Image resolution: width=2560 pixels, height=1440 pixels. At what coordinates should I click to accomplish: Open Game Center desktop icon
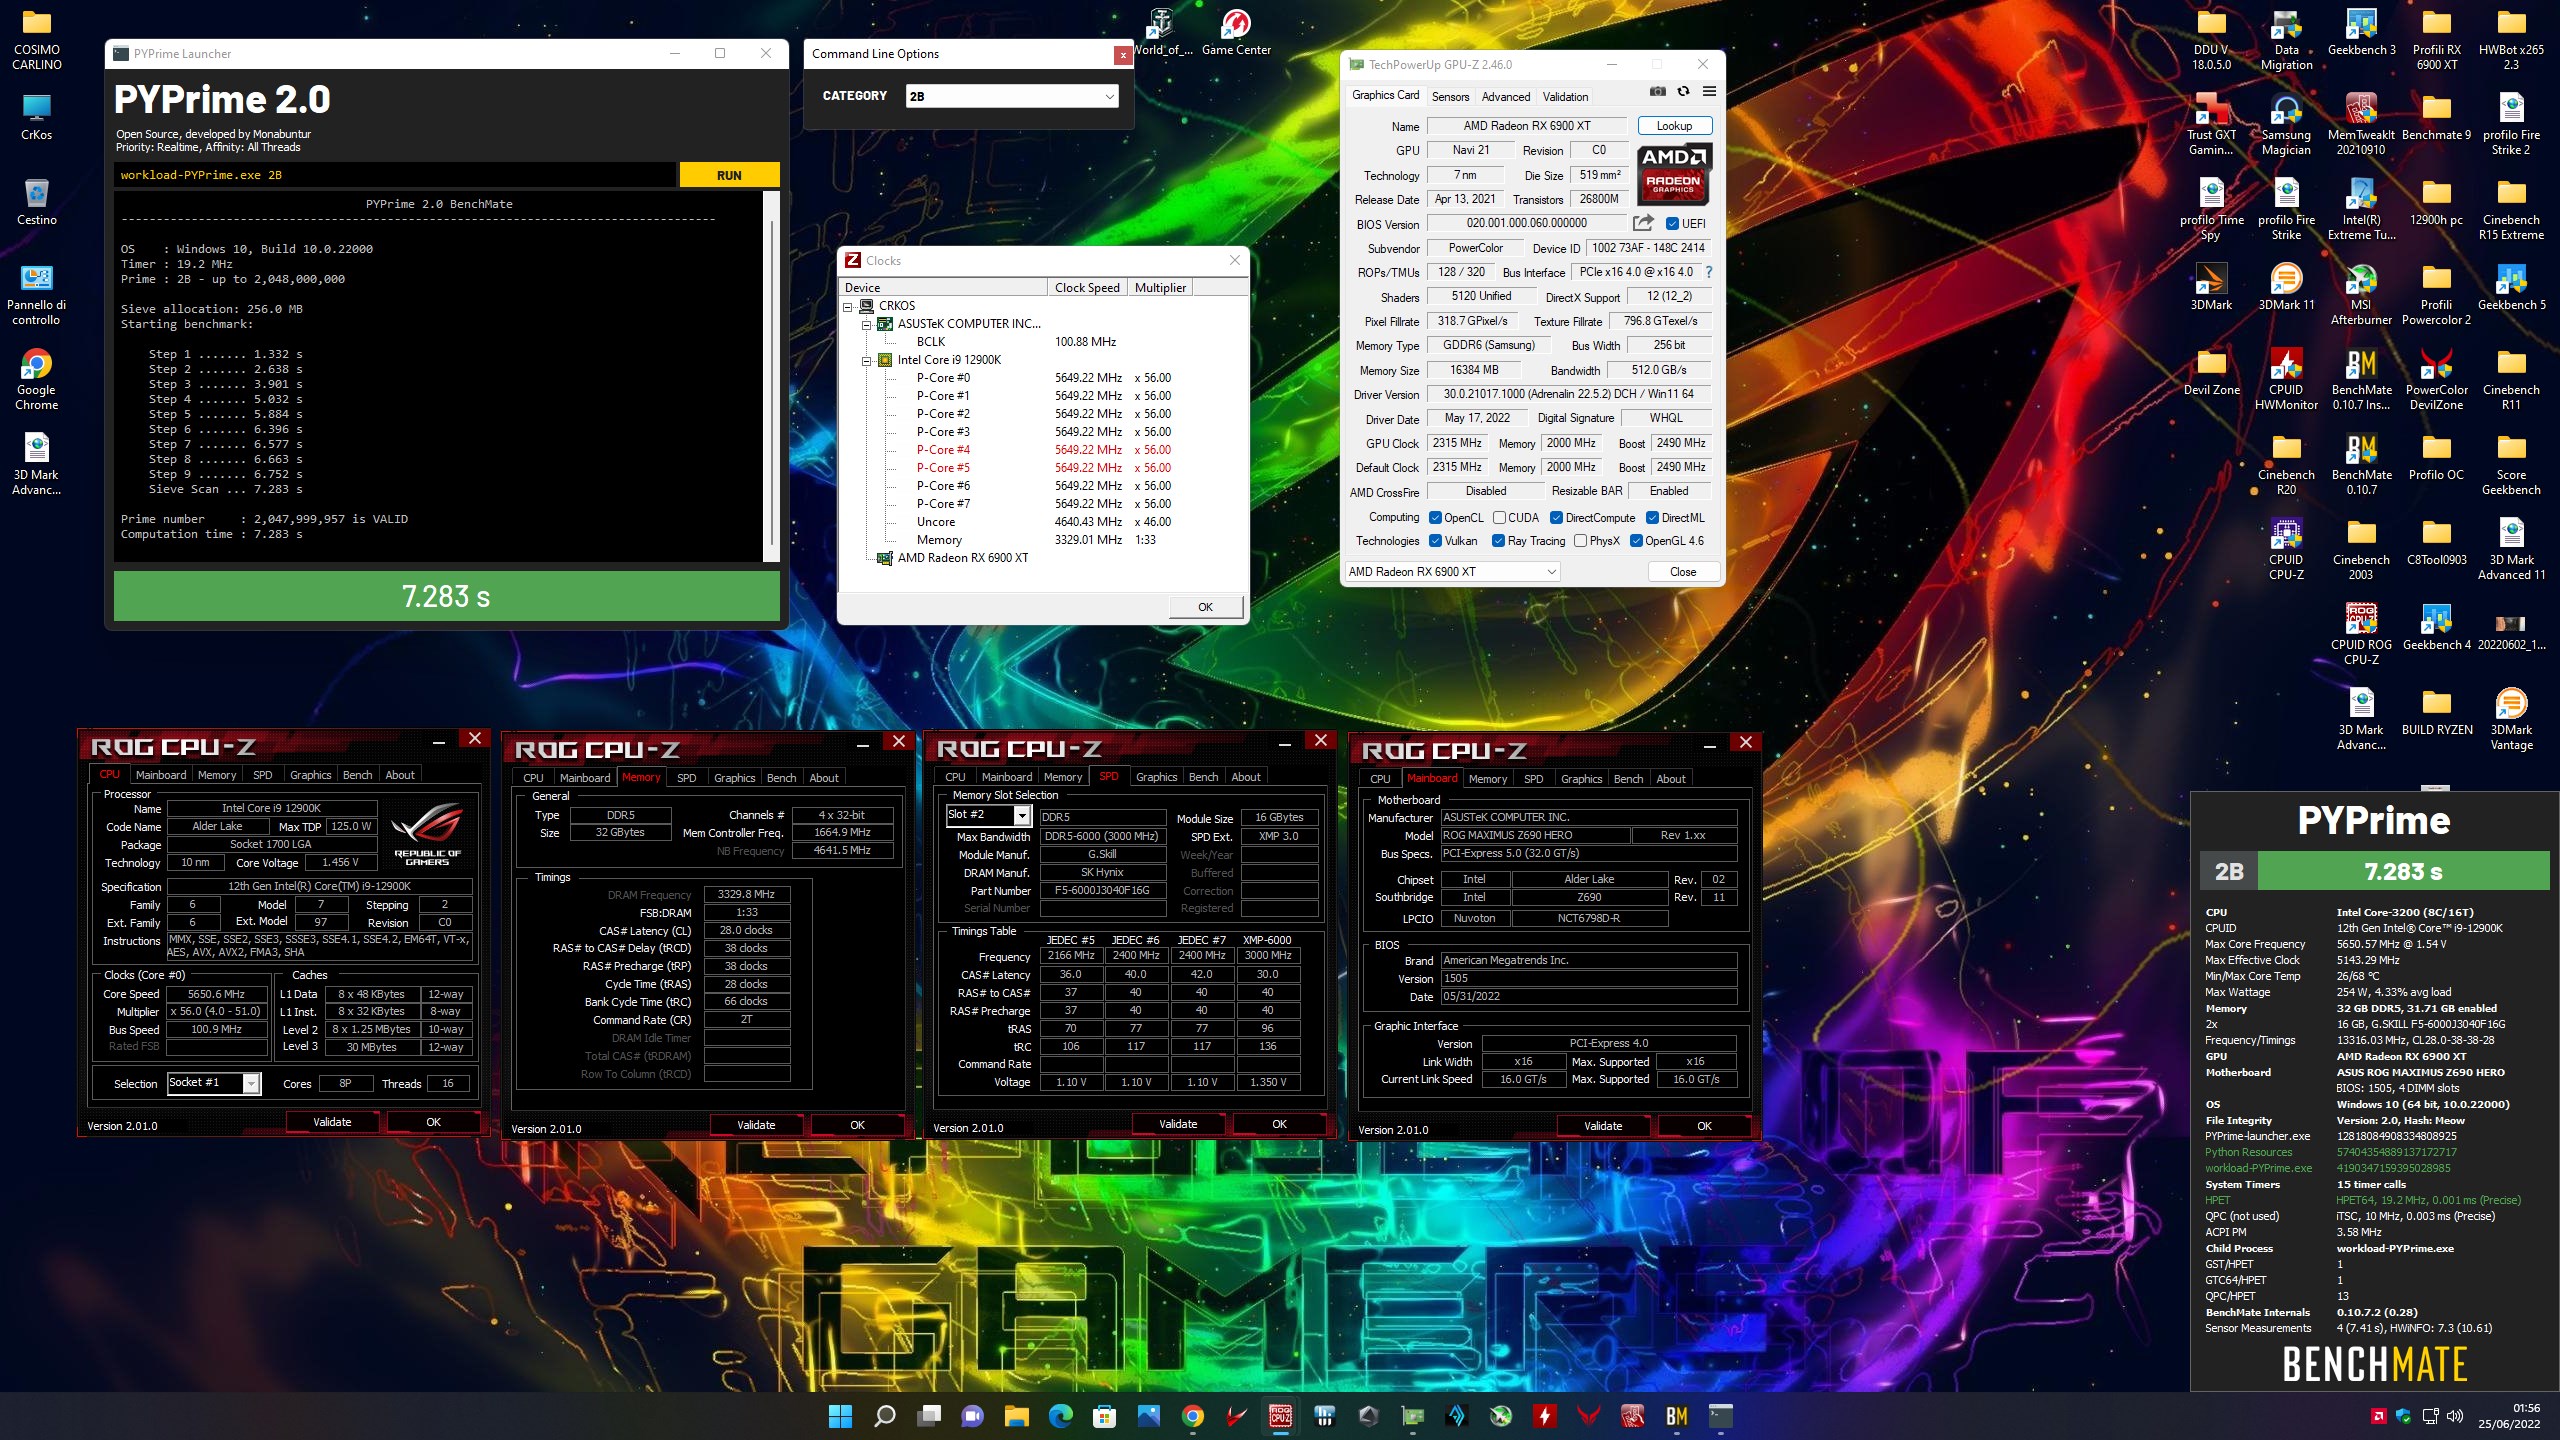pyautogui.click(x=1236, y=32)
